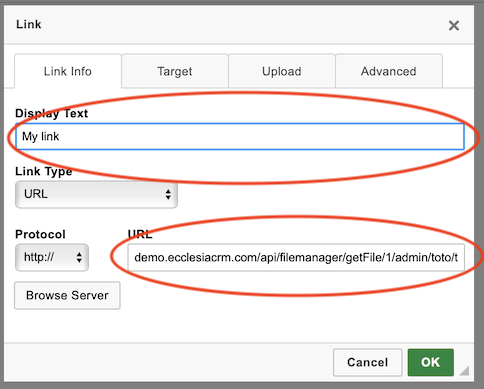The image size is (484, 389).
Task: Open the Link Type dropdown showing URL
Action: (96, 194)
